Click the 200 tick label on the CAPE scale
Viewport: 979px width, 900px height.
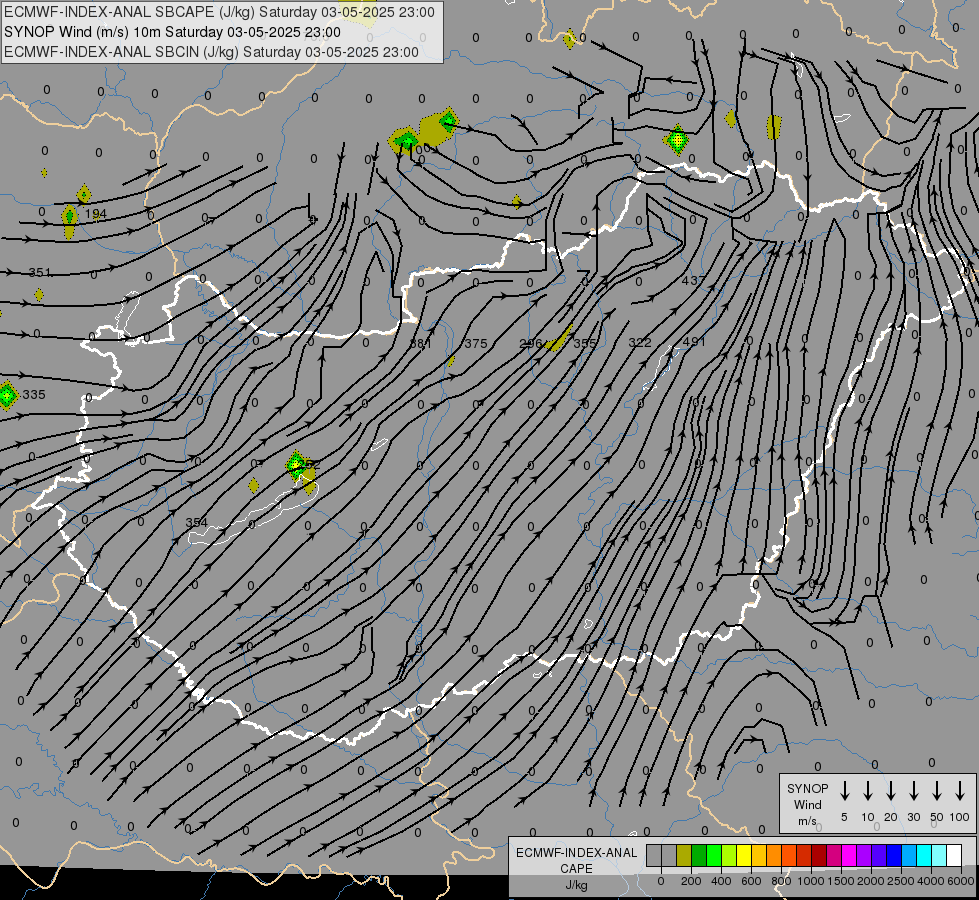(x=691, y=881)
